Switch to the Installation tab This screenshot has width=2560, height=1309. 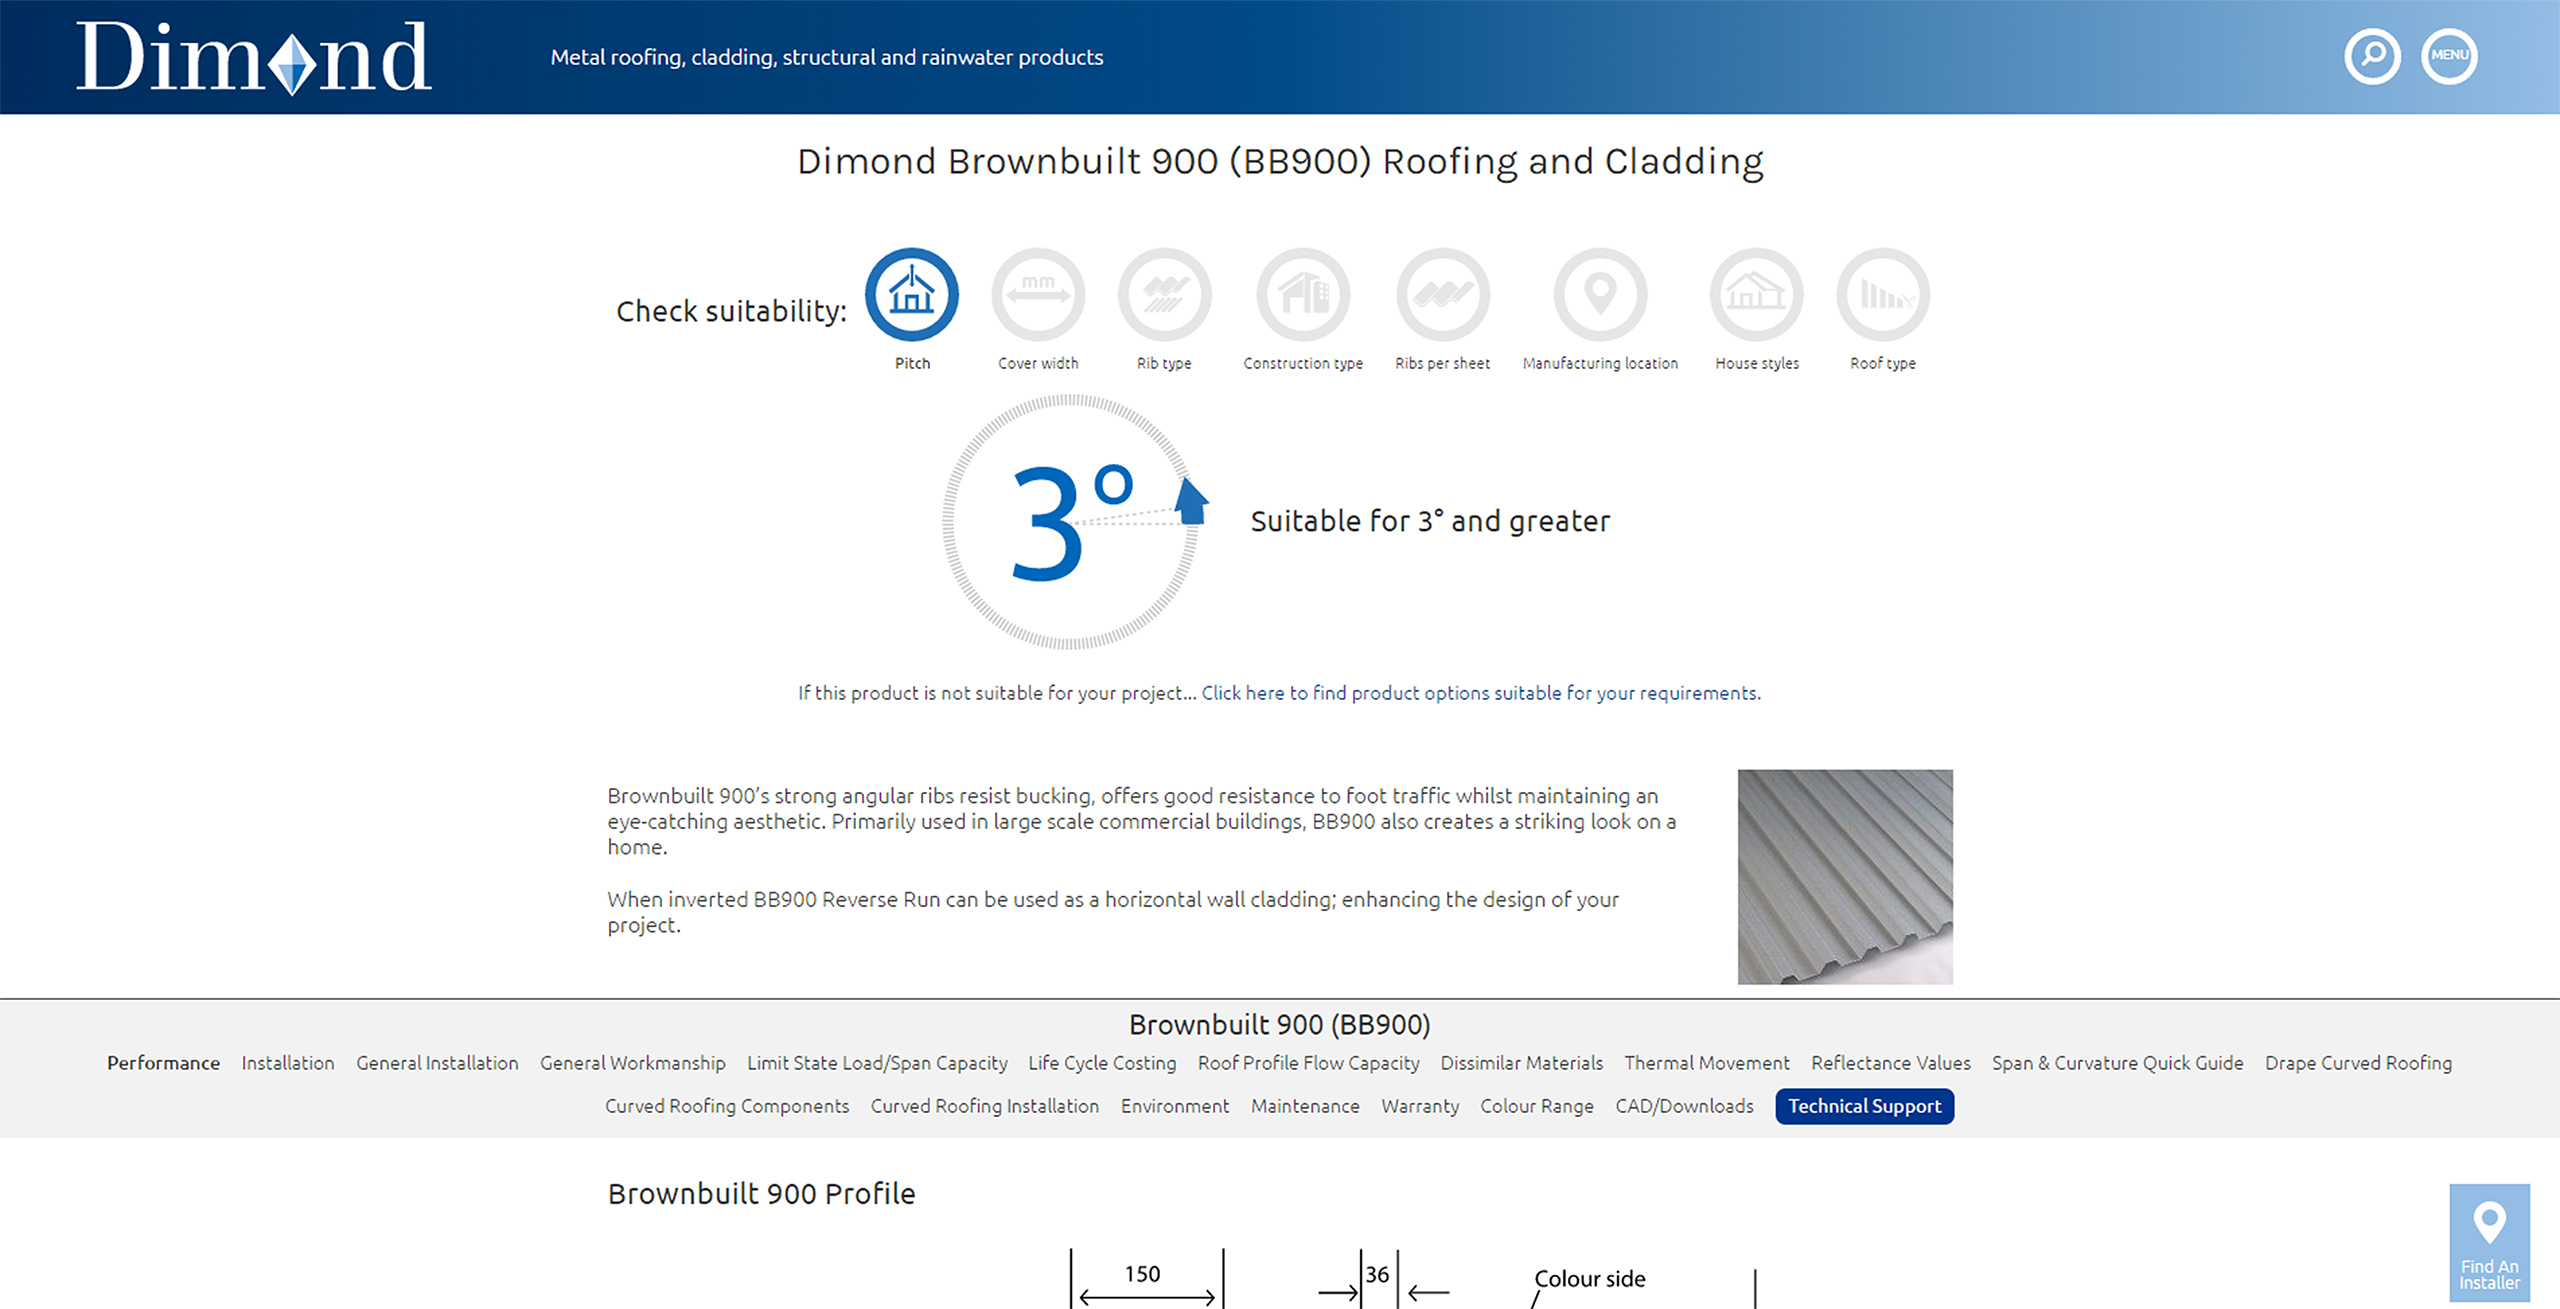[x=288, y=1063]
